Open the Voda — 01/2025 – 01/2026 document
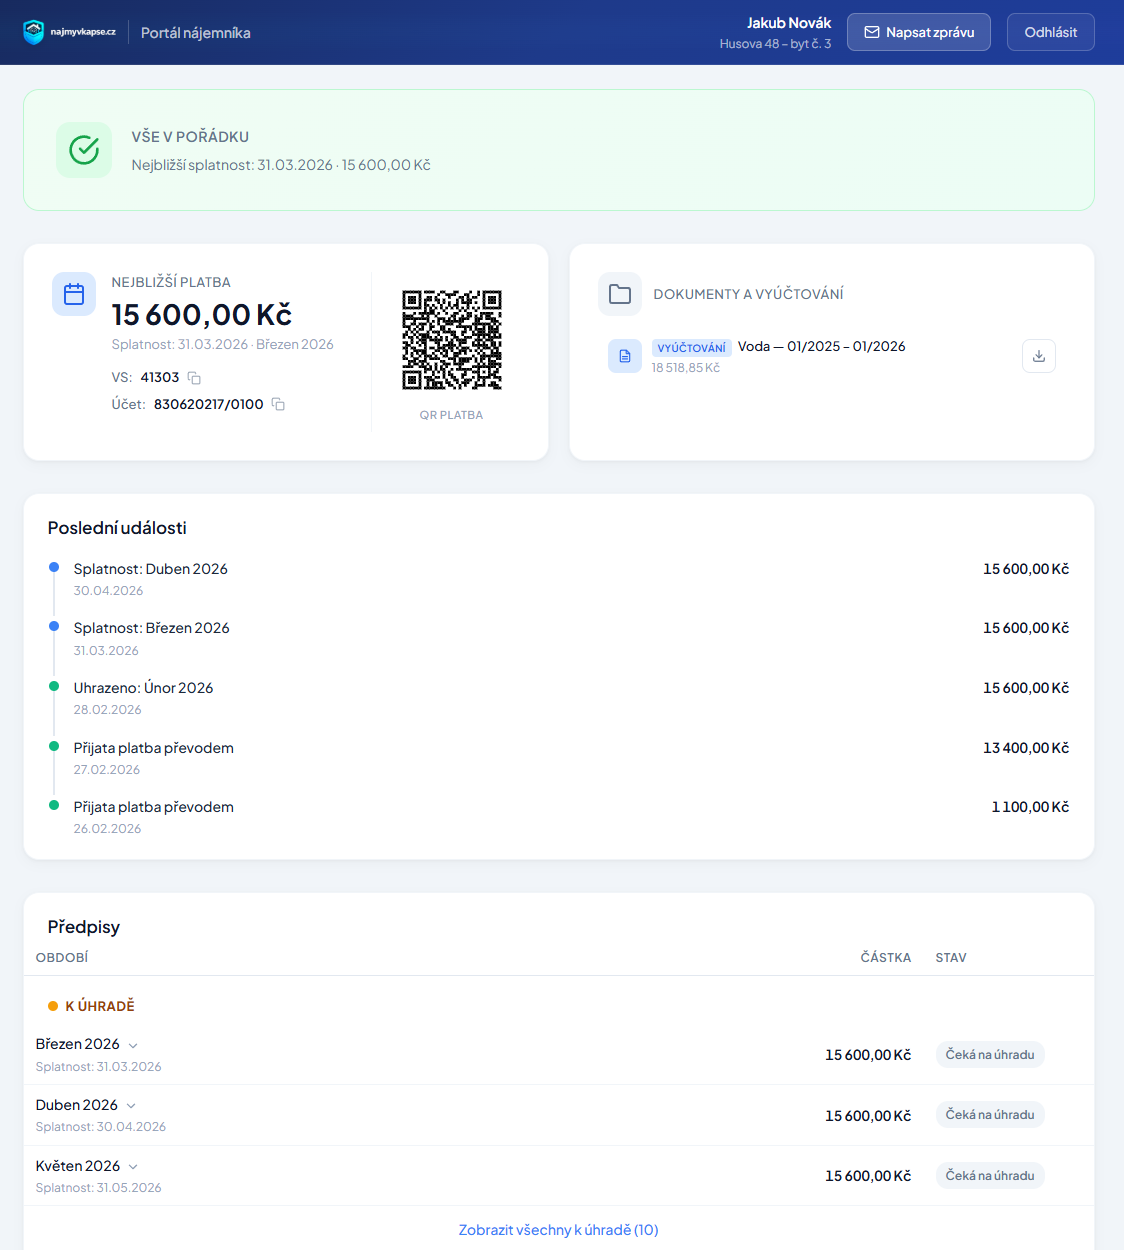 pos(821,346)
